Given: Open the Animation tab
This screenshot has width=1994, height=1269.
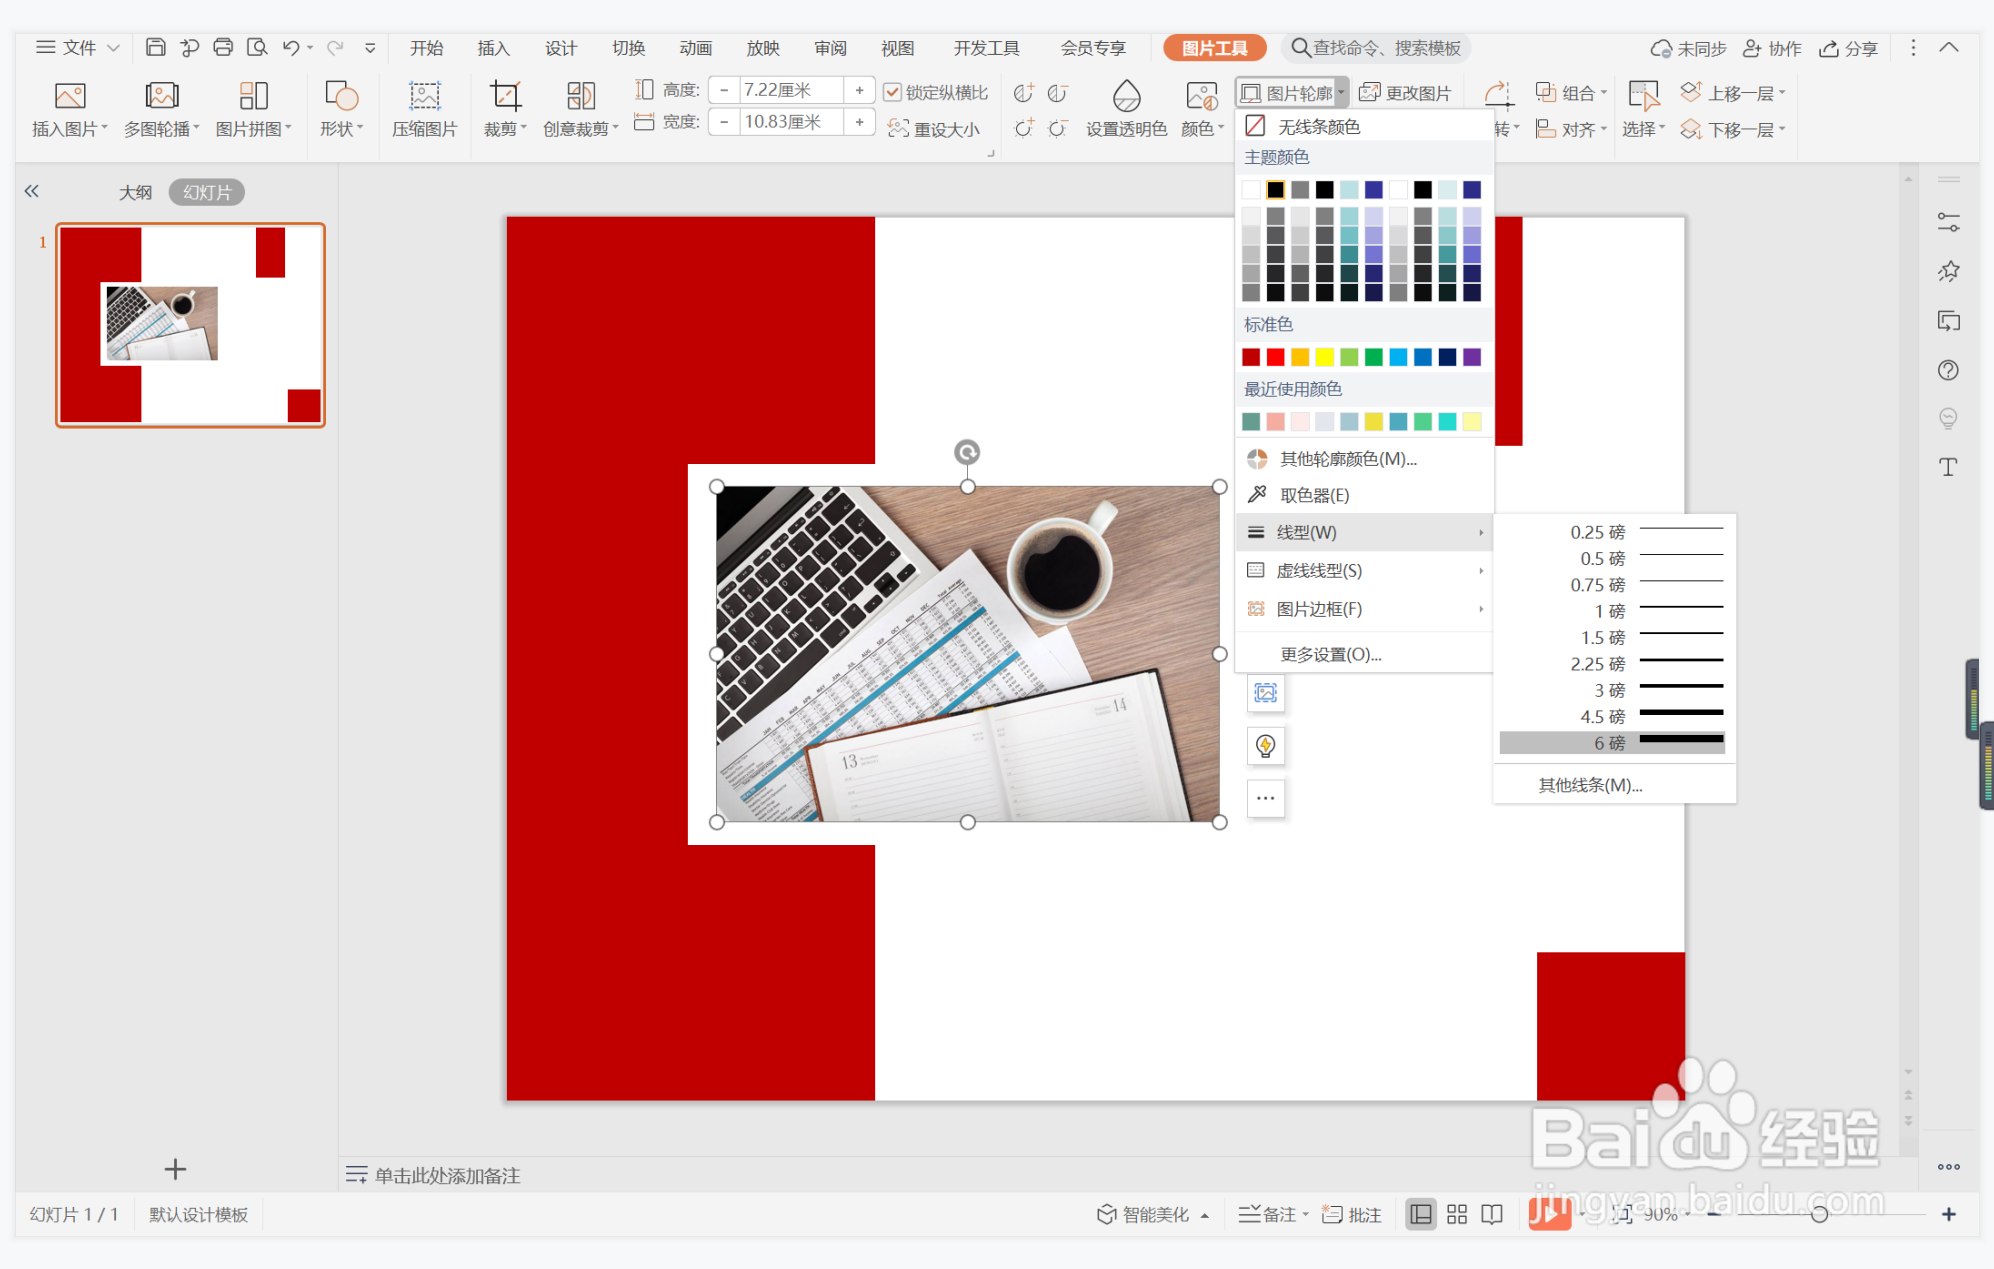Looking at the screenshot, I should (x=695, y=48).
